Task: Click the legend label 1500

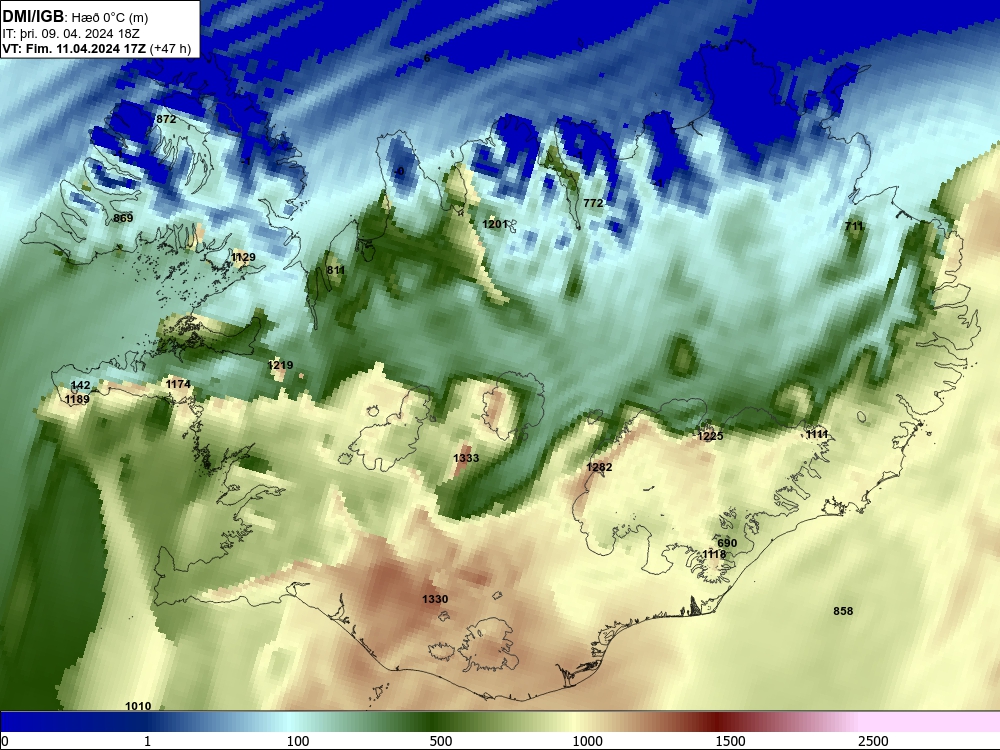Action: tap(730, 741)
